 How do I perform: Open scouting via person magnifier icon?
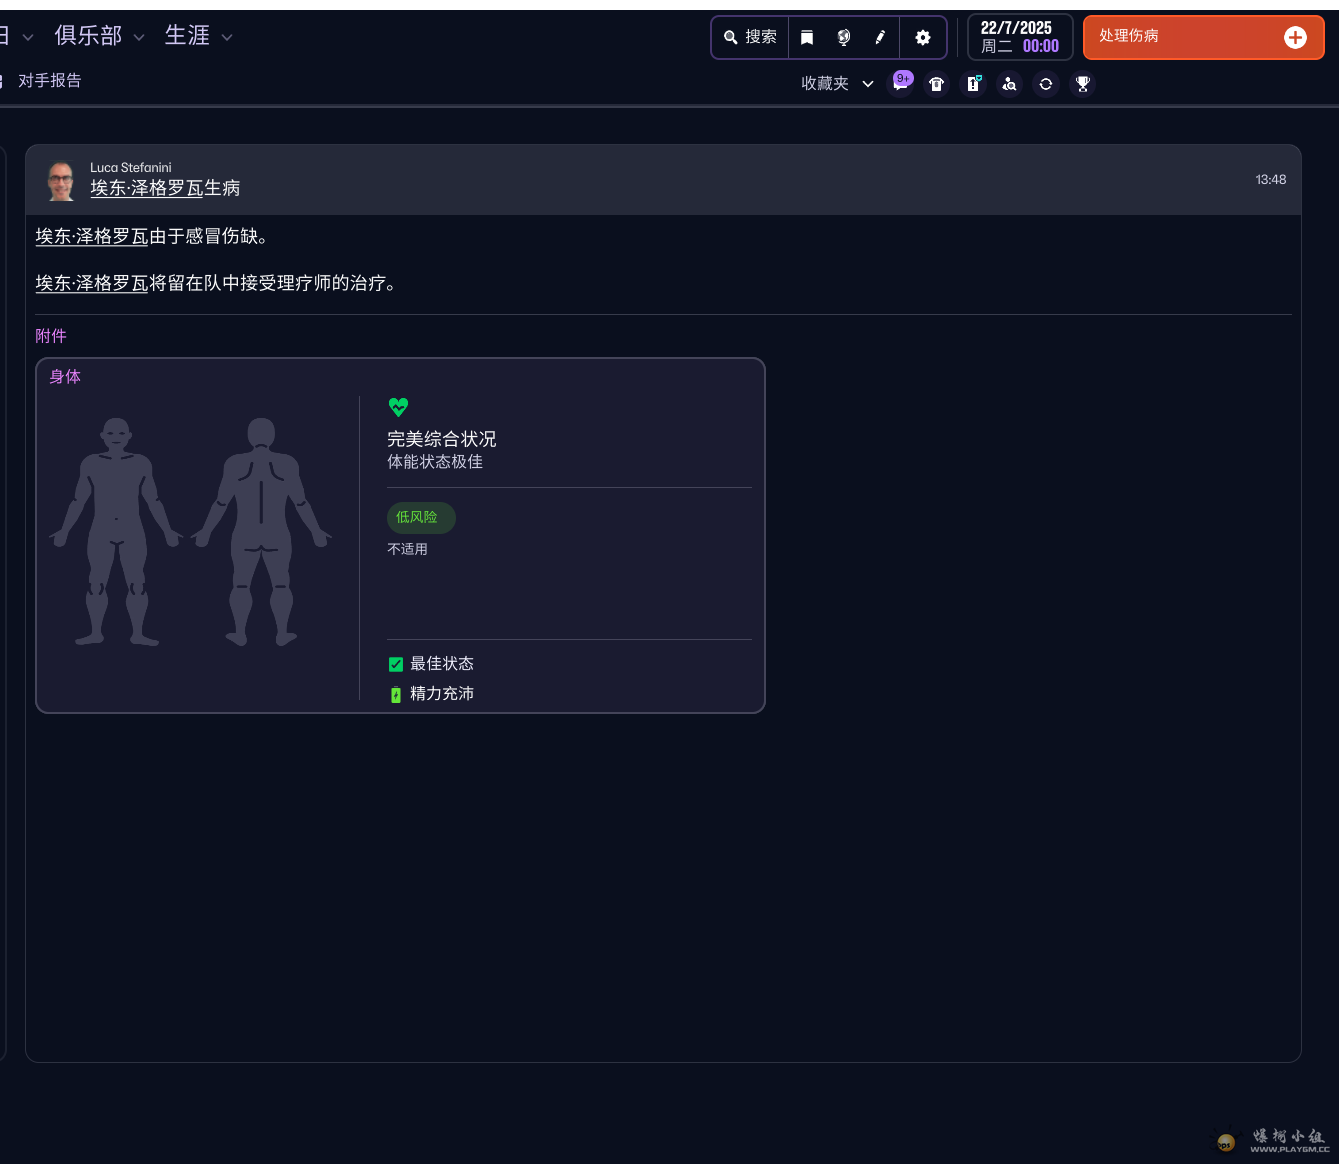click(1009, 84)
